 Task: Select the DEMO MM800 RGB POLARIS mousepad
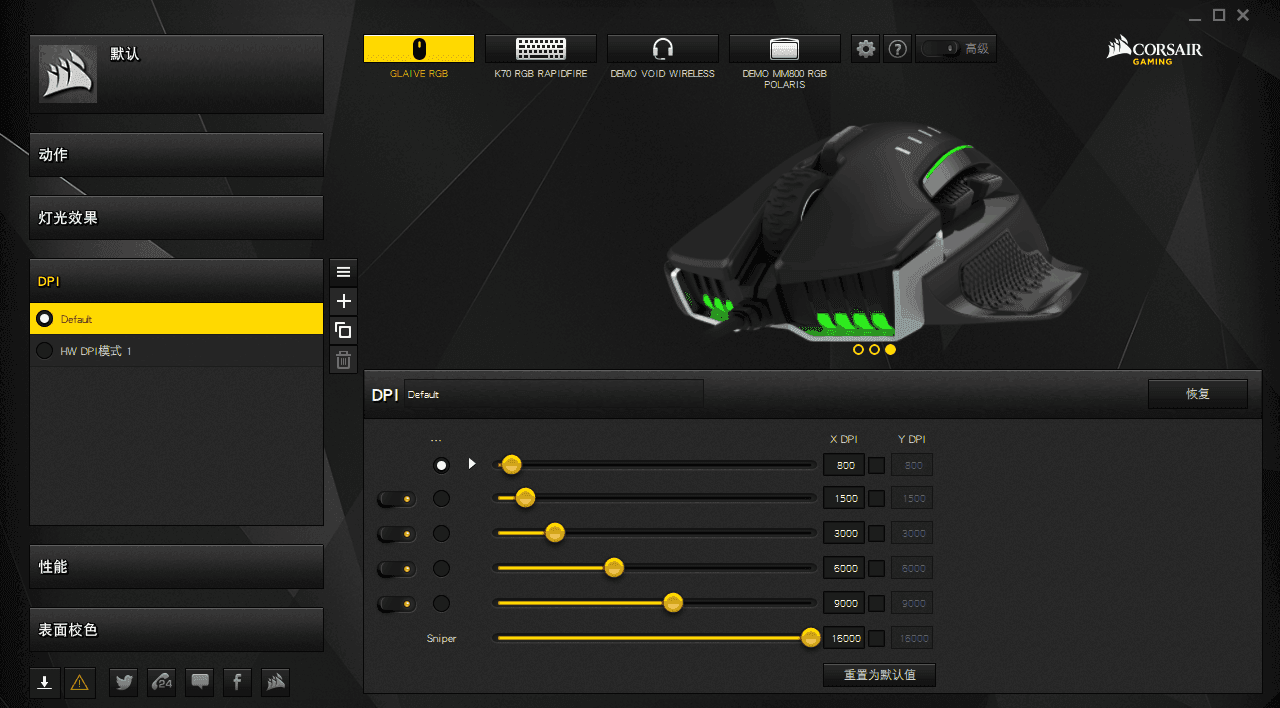click(x=784, y=48)
